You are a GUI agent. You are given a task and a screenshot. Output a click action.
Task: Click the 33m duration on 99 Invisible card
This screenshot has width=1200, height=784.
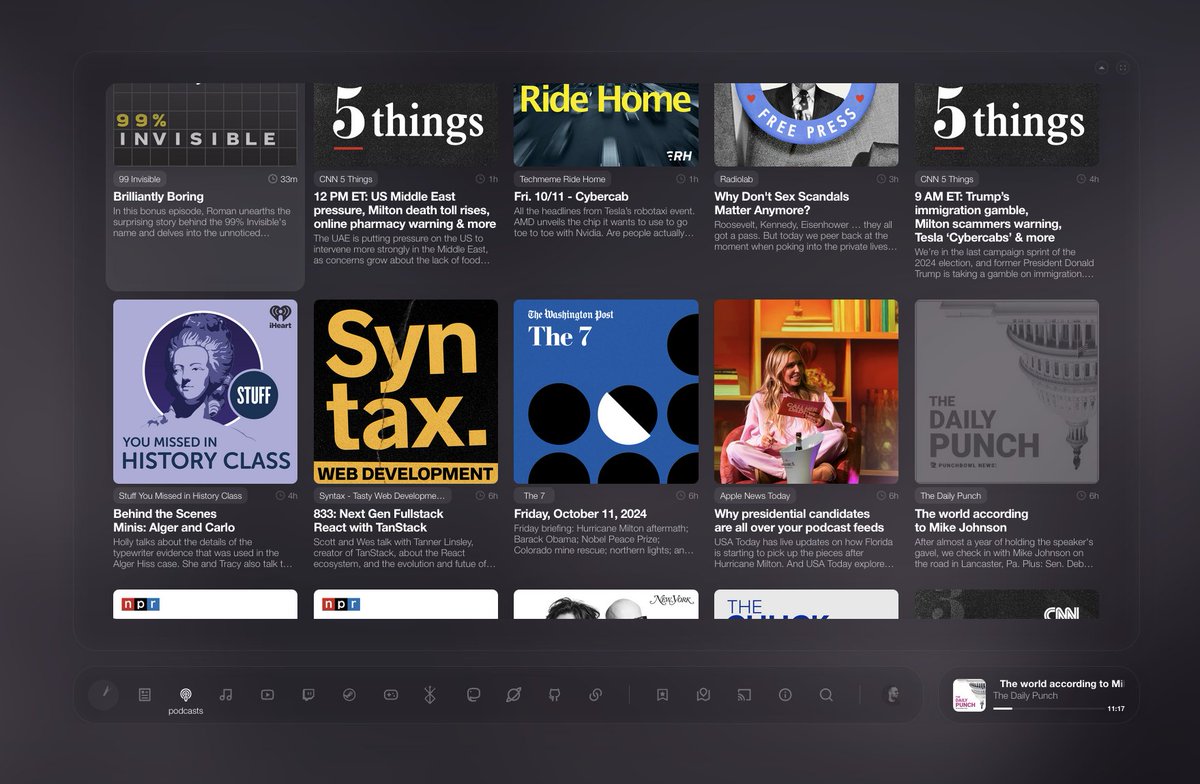pyautogui.click(x=283, y=179)
